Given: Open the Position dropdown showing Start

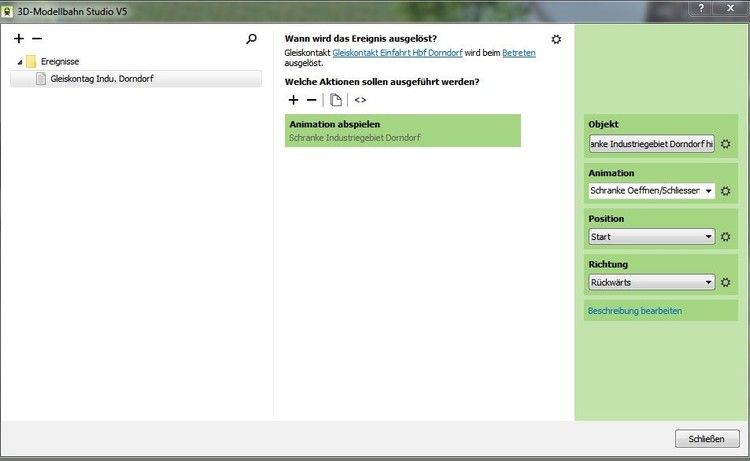Looking at the screenshot, I should coord(651,236).
